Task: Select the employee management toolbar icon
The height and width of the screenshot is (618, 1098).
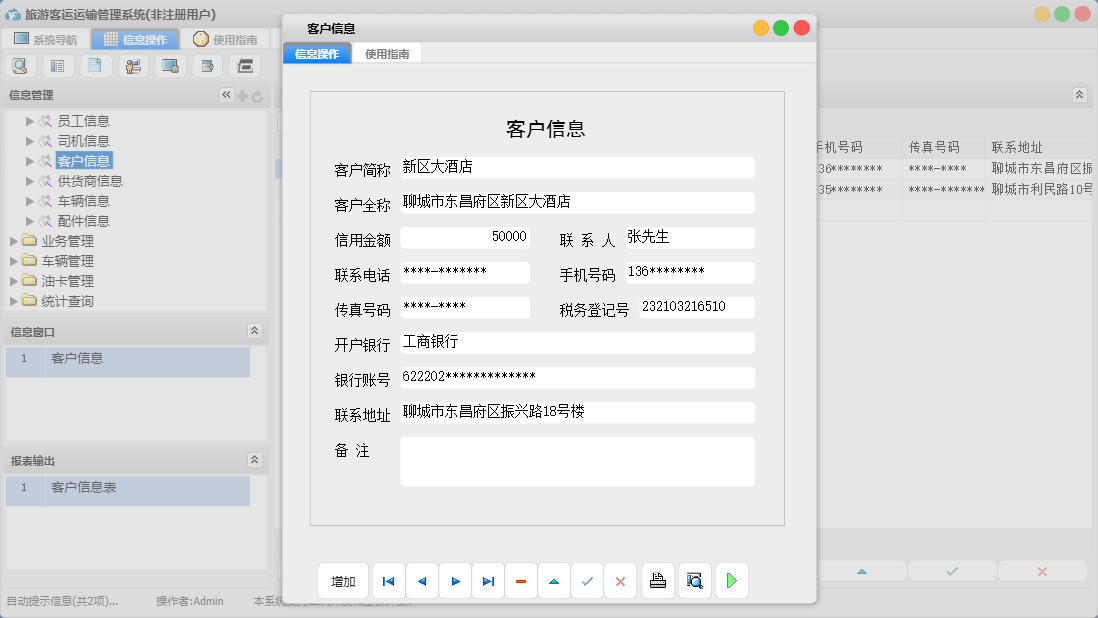Action: (x=133, y=65)
